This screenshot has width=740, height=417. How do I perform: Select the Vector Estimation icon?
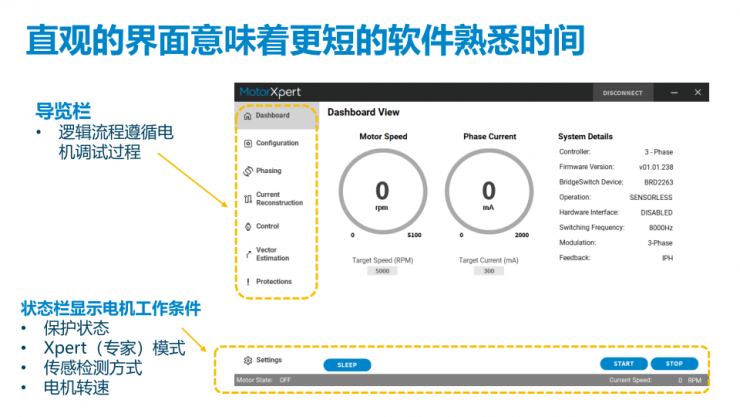pos(247,254)
